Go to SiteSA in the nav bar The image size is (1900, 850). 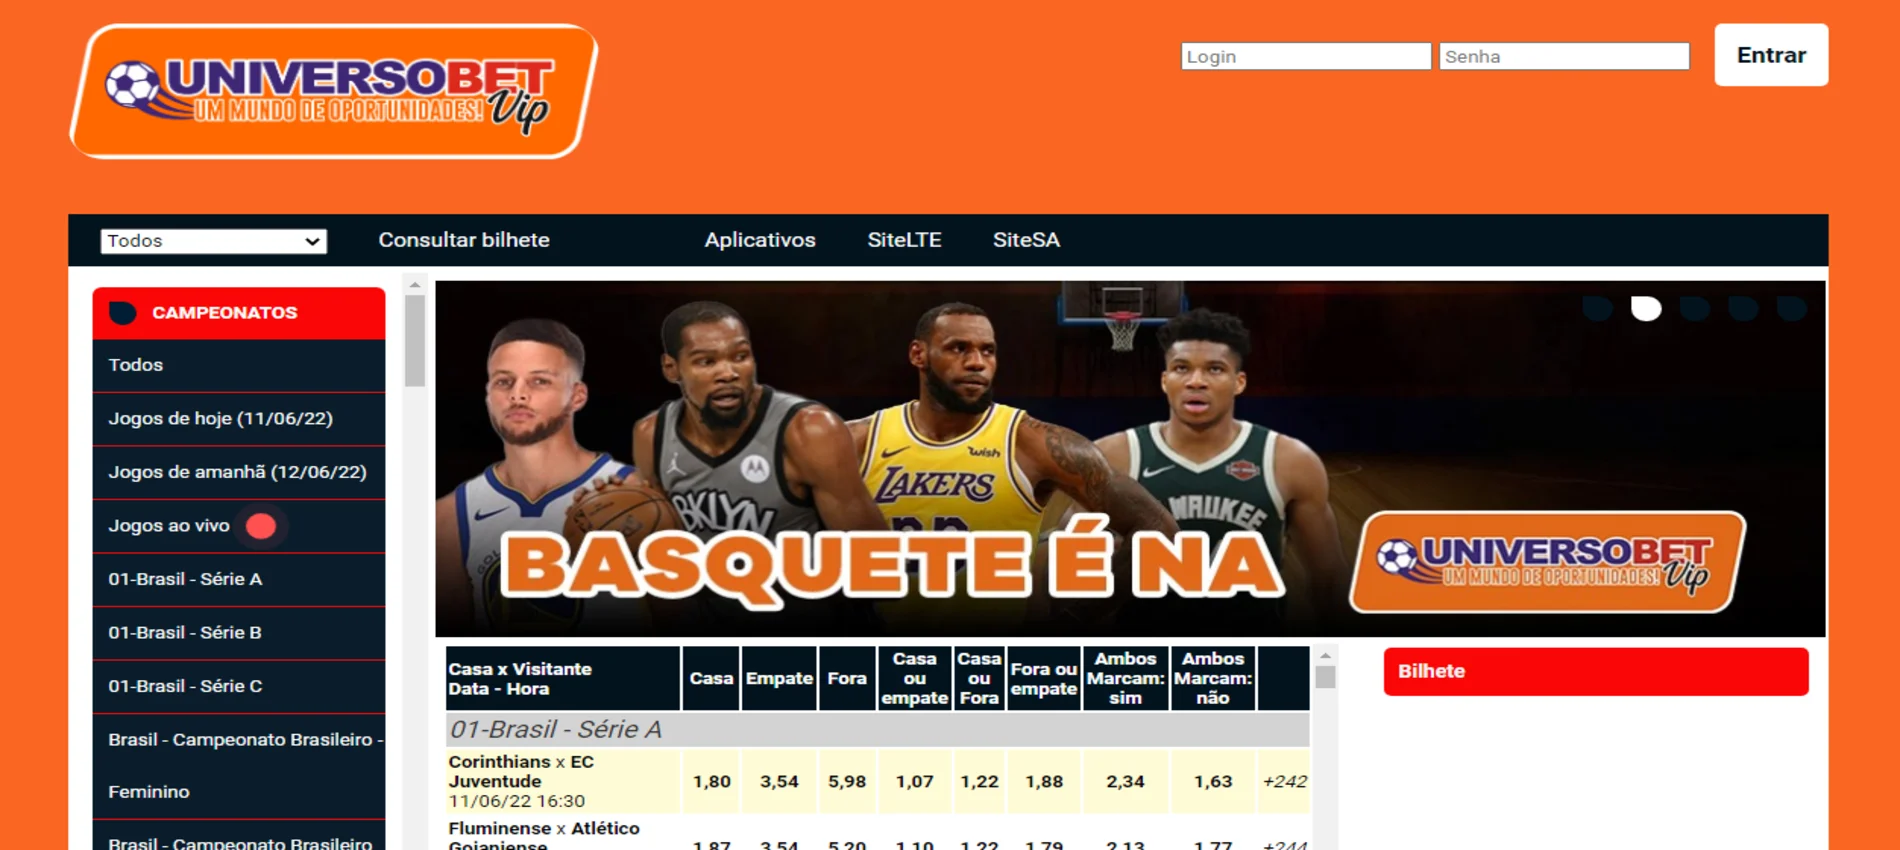pos(1026,240)
